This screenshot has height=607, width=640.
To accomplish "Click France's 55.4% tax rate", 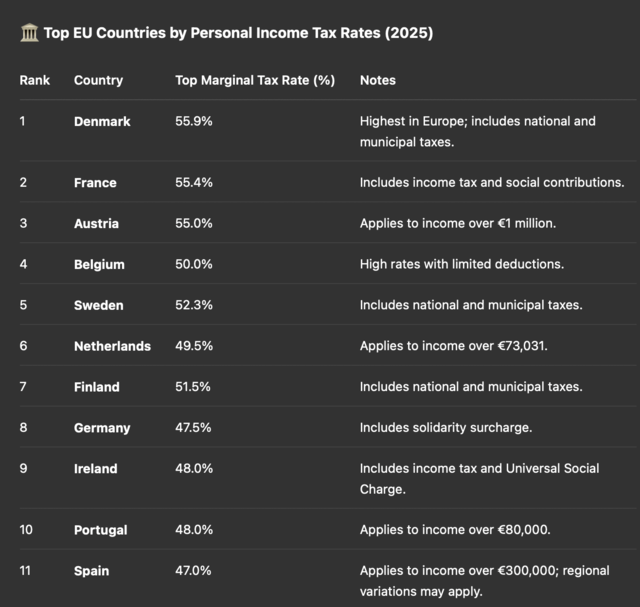I will 194,182.
